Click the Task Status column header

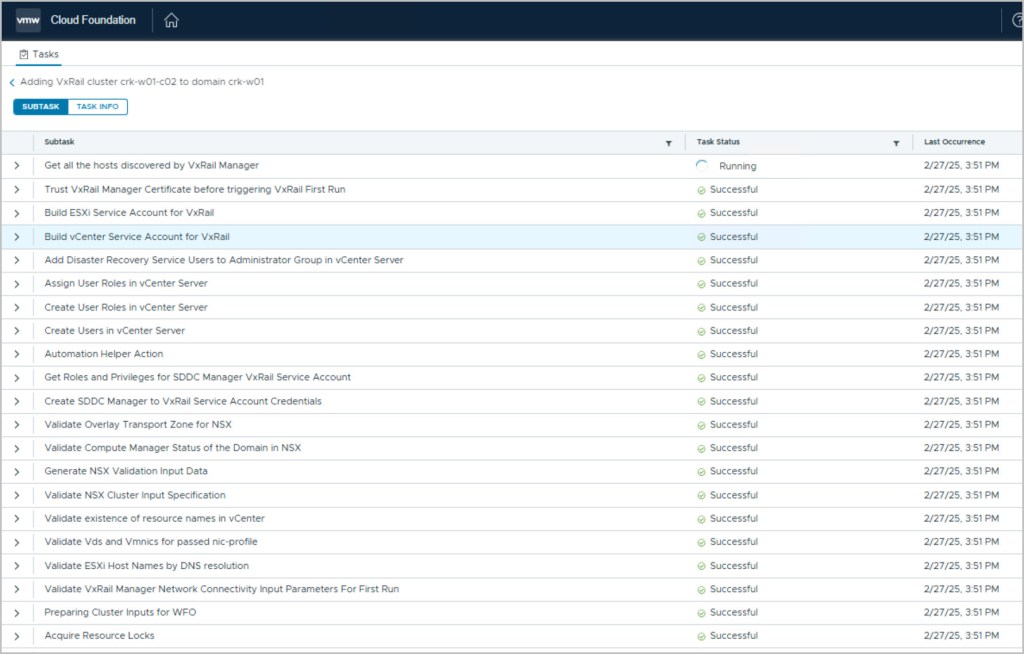[718, 142]
